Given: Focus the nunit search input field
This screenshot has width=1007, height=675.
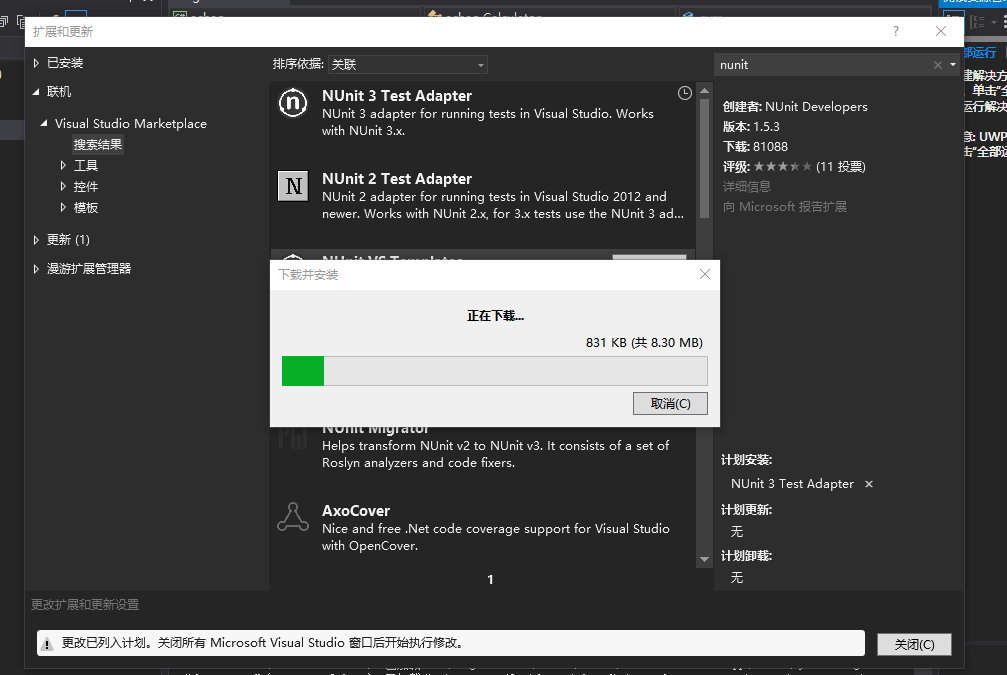Looking at the screenshot, I should [823, 65].
